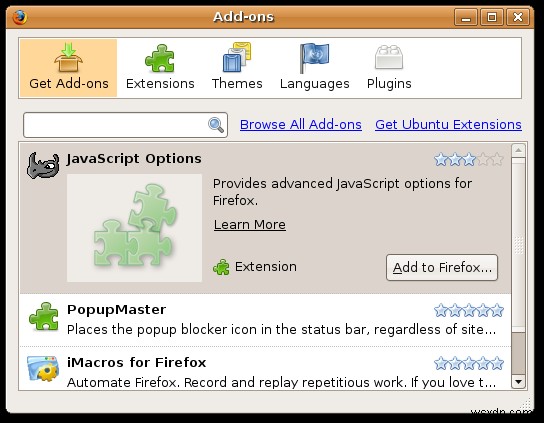
Task: Click the Get Add-ons box icon
Action: pyautogui.click(x=68, y=57)
